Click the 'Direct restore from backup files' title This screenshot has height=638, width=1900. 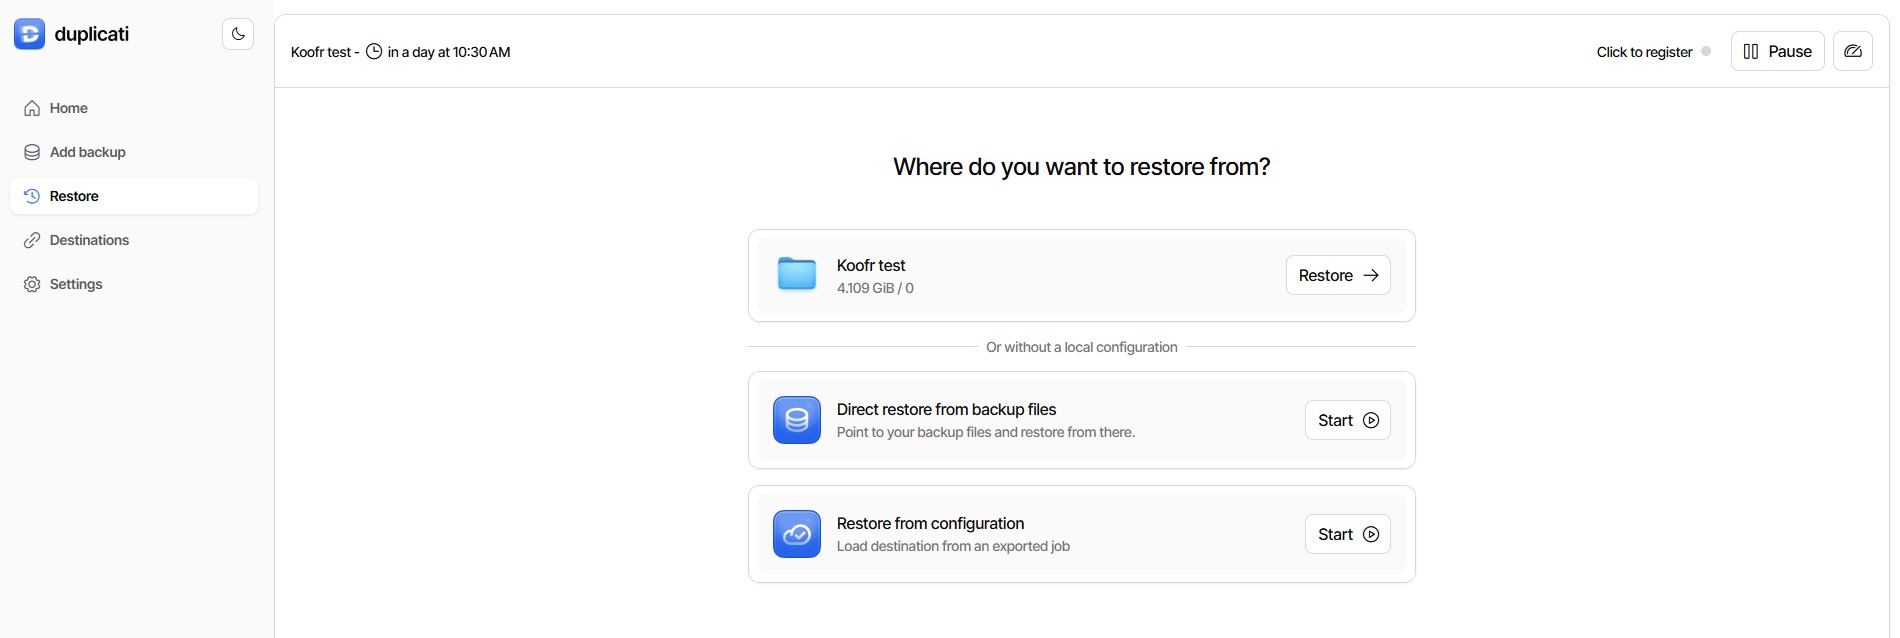point(946,409)
